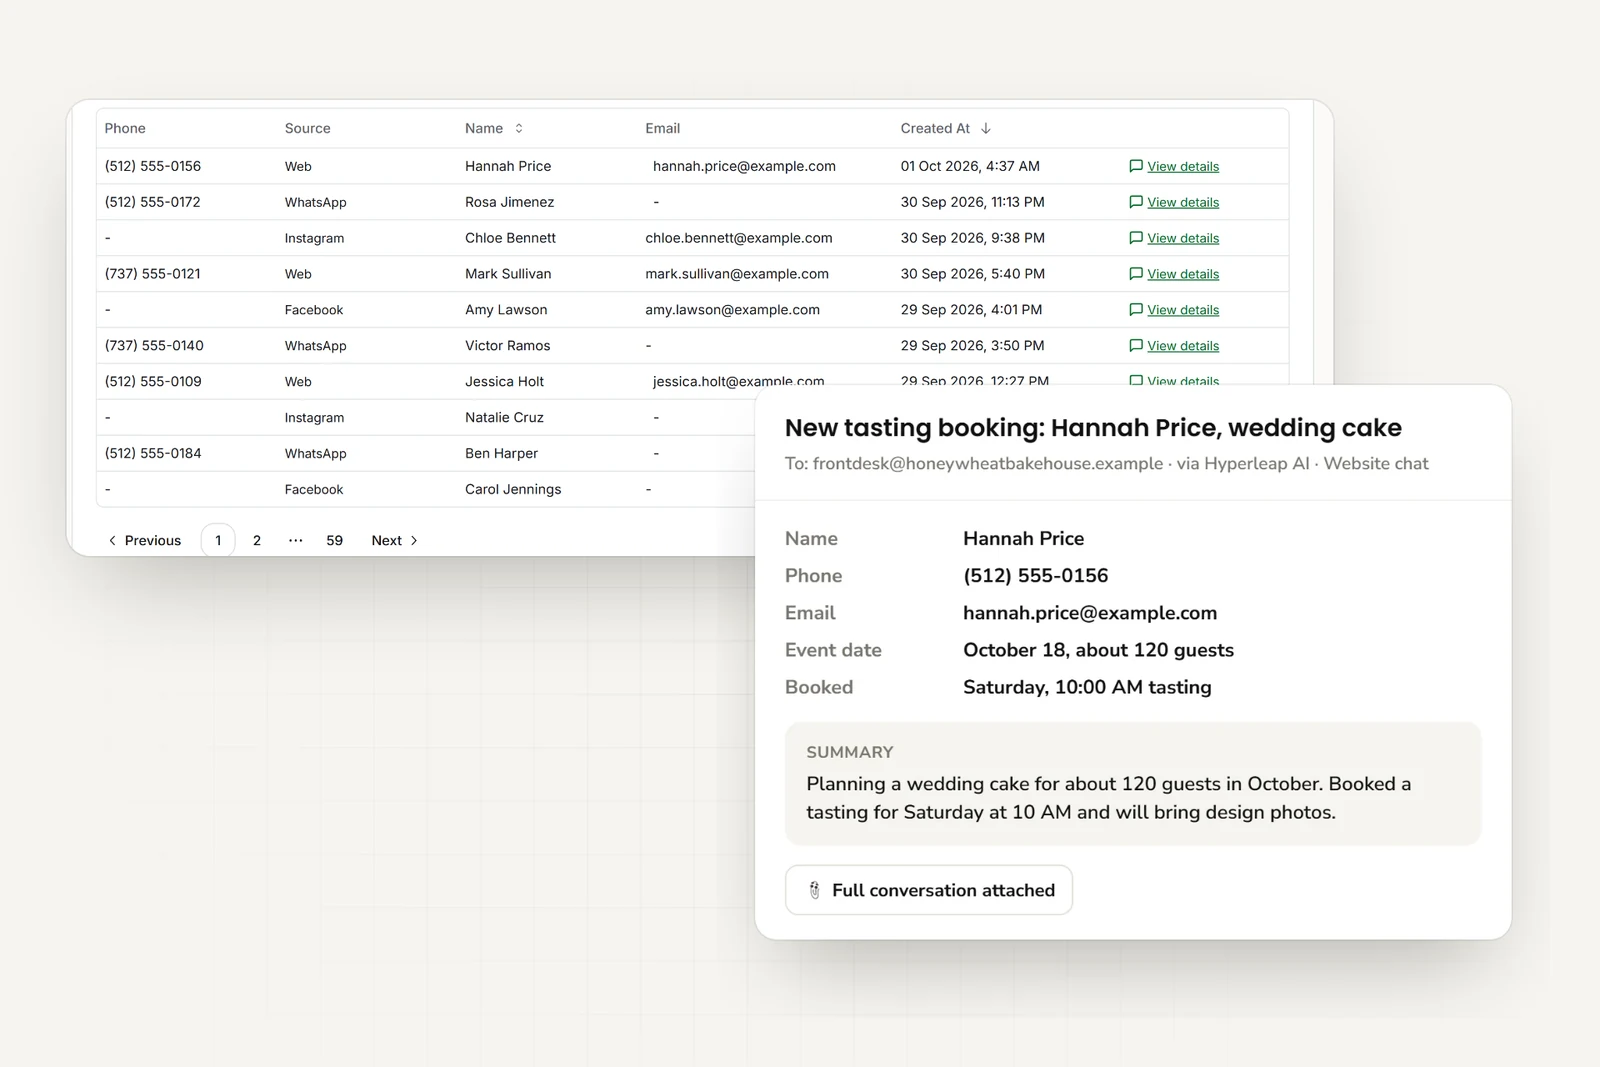This screenshot has height=1067, width=1600.
Task: Open View details for Victor Ramos
Action: pos(1183,347)
